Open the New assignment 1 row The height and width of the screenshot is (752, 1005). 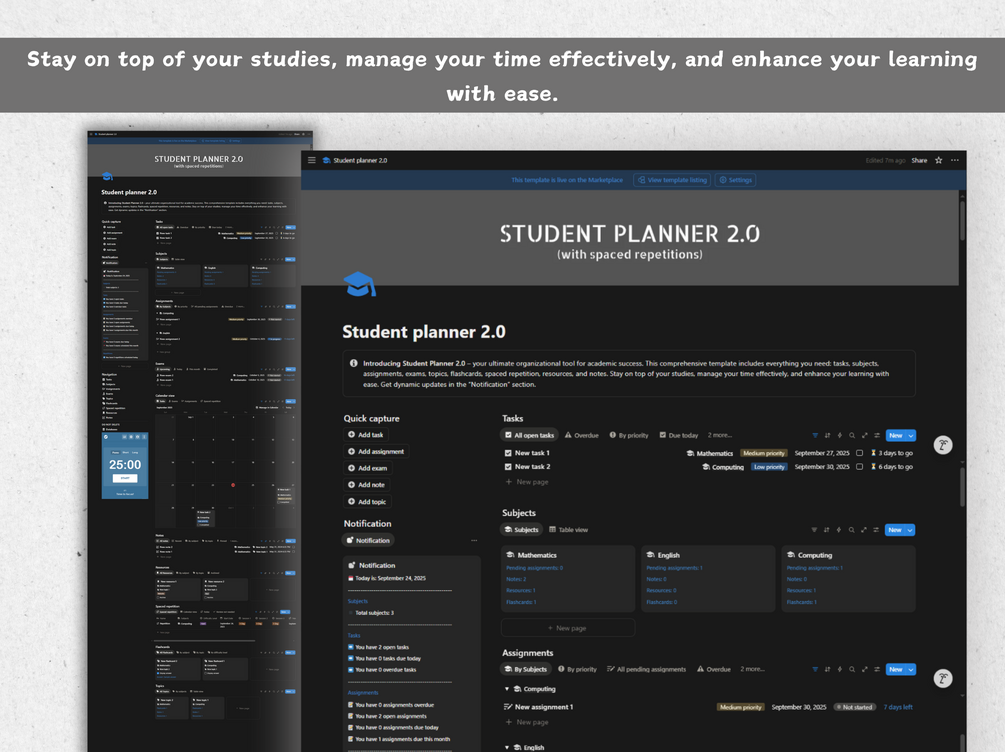[708, 707]
